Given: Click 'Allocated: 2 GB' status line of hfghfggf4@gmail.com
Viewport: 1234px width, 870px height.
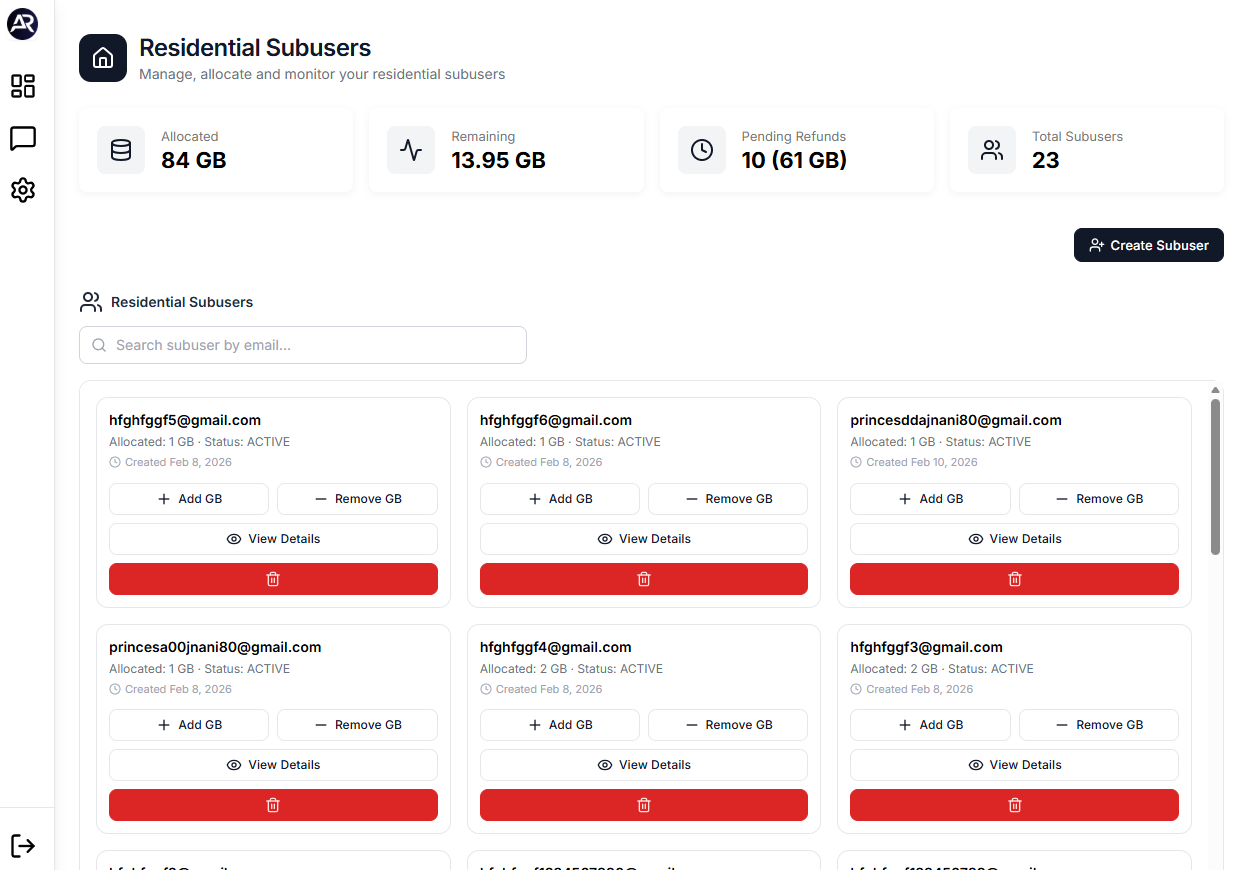Looking at the screenshot, I should coord(571,669).
